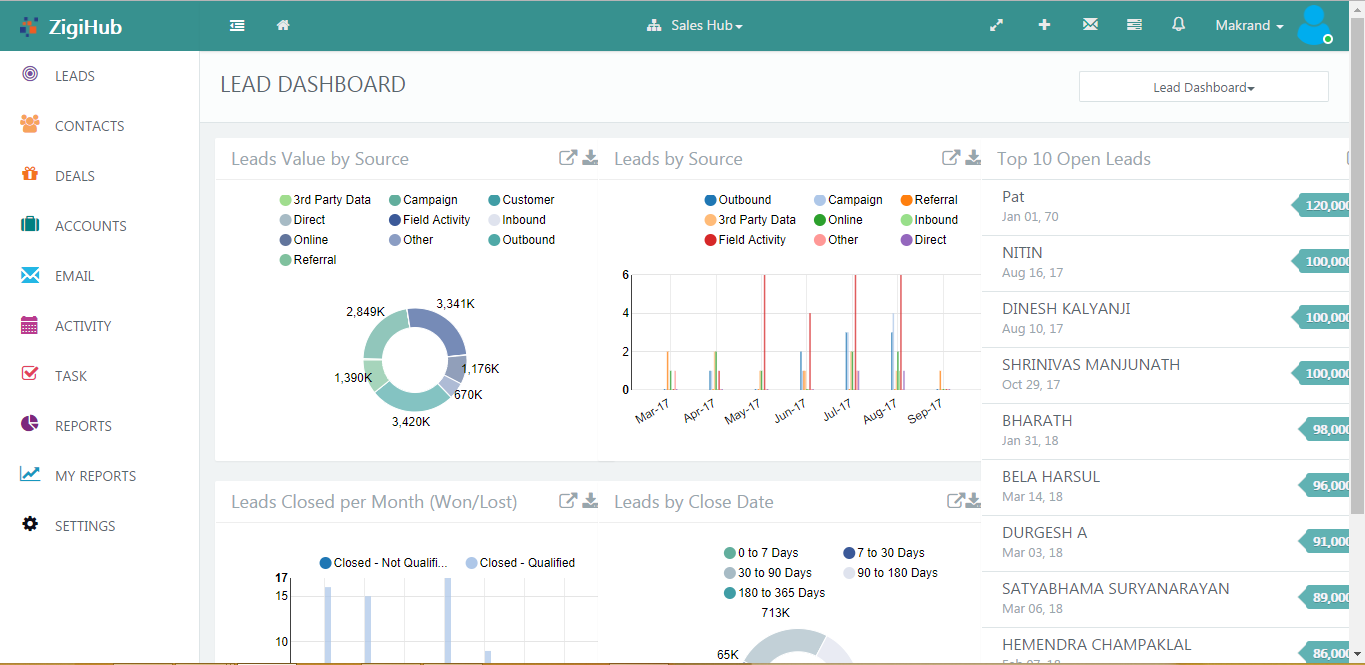Open the Makrand user menu
The image size is (1365, 665).
[1248, 26]
